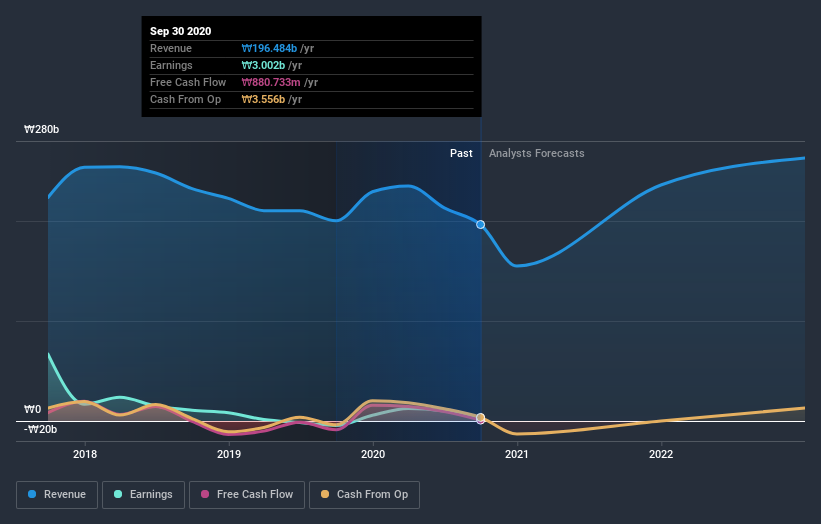The width and height of the screenshot is (821, 524).
Task: Click the 2020 x-axis label
Action: click(373, 454)
